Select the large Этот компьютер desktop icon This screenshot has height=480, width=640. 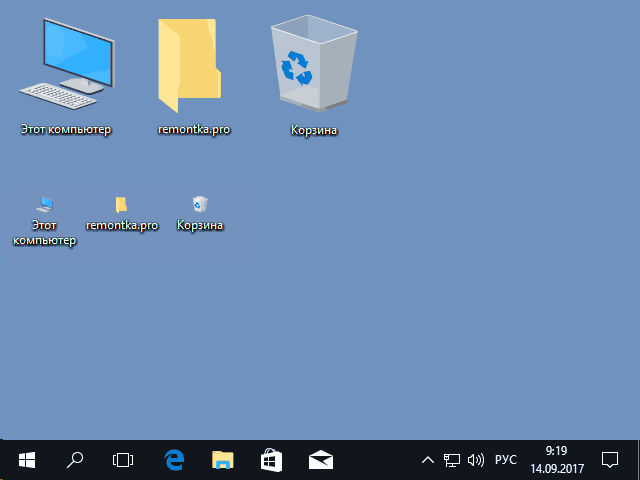pyautogui.click(x=67, y=64)
